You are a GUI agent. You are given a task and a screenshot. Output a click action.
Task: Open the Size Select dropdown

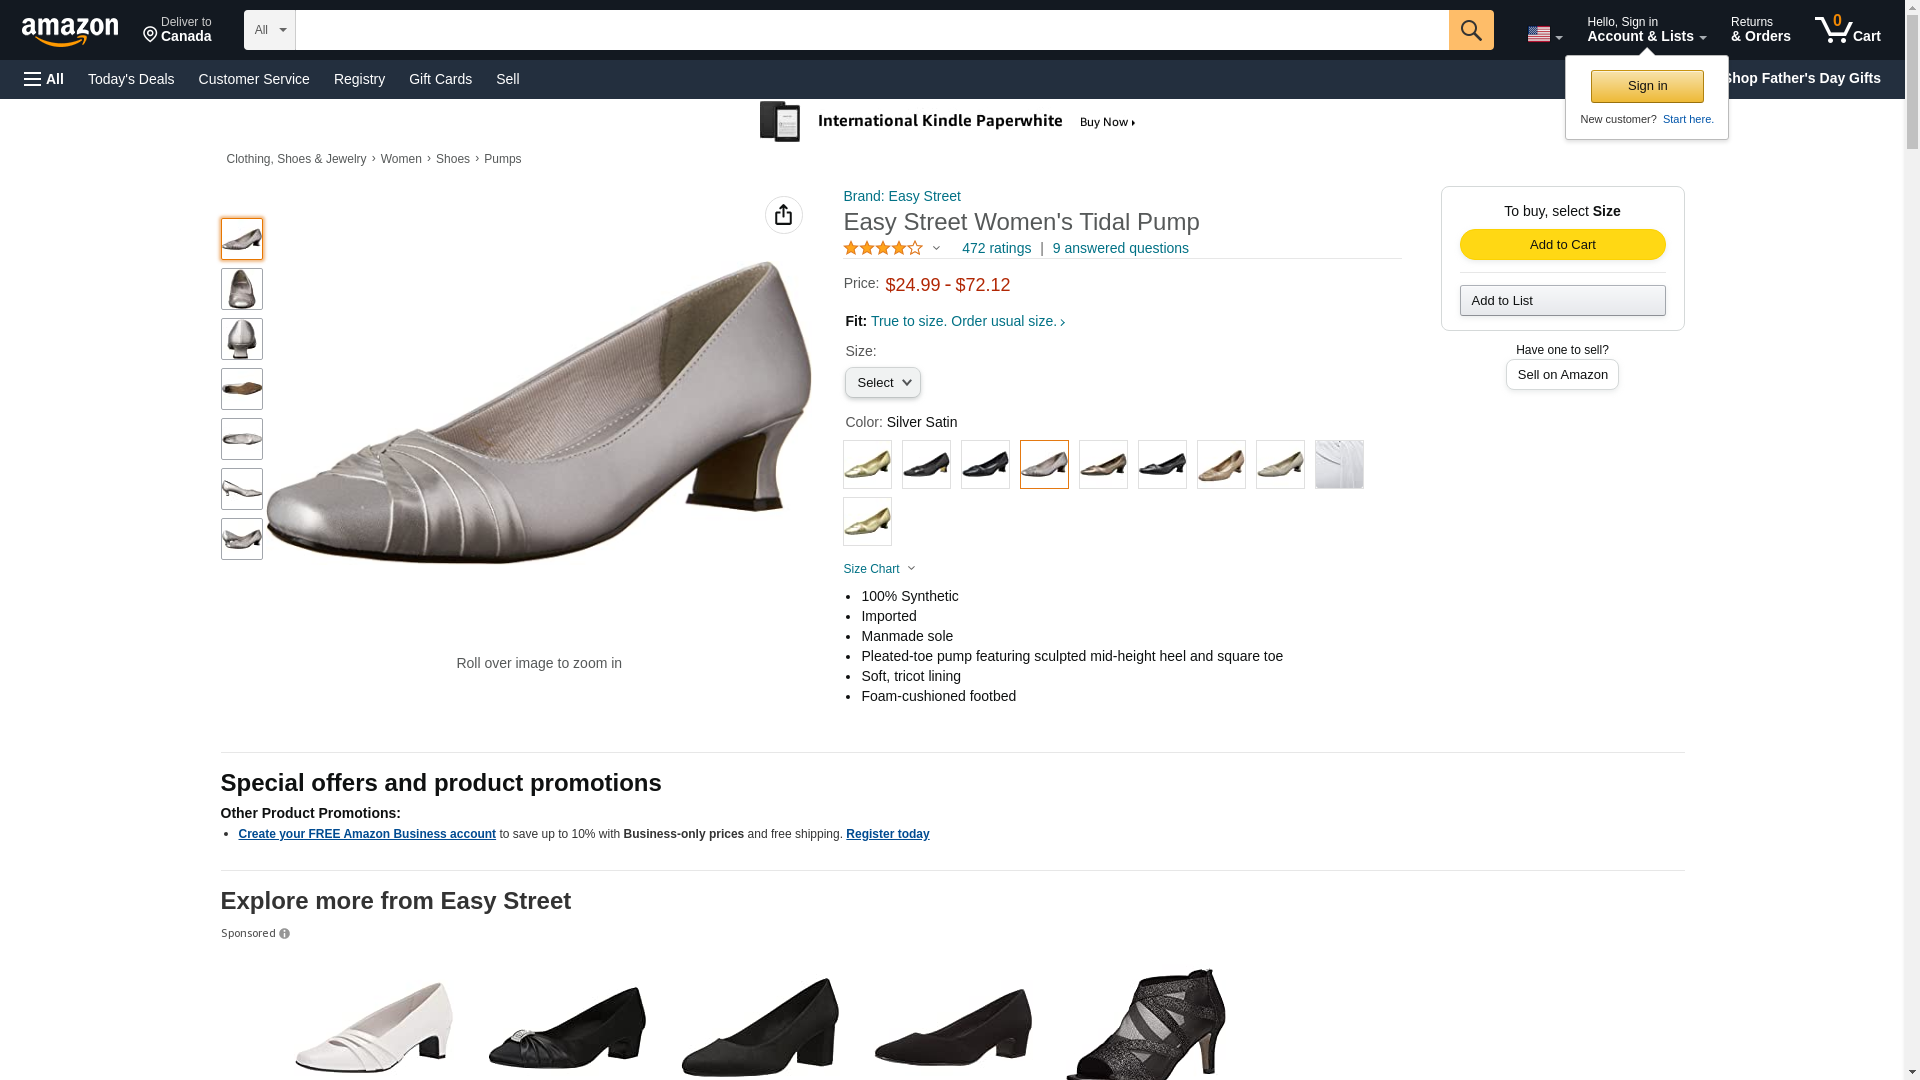[x=882, y=383]
